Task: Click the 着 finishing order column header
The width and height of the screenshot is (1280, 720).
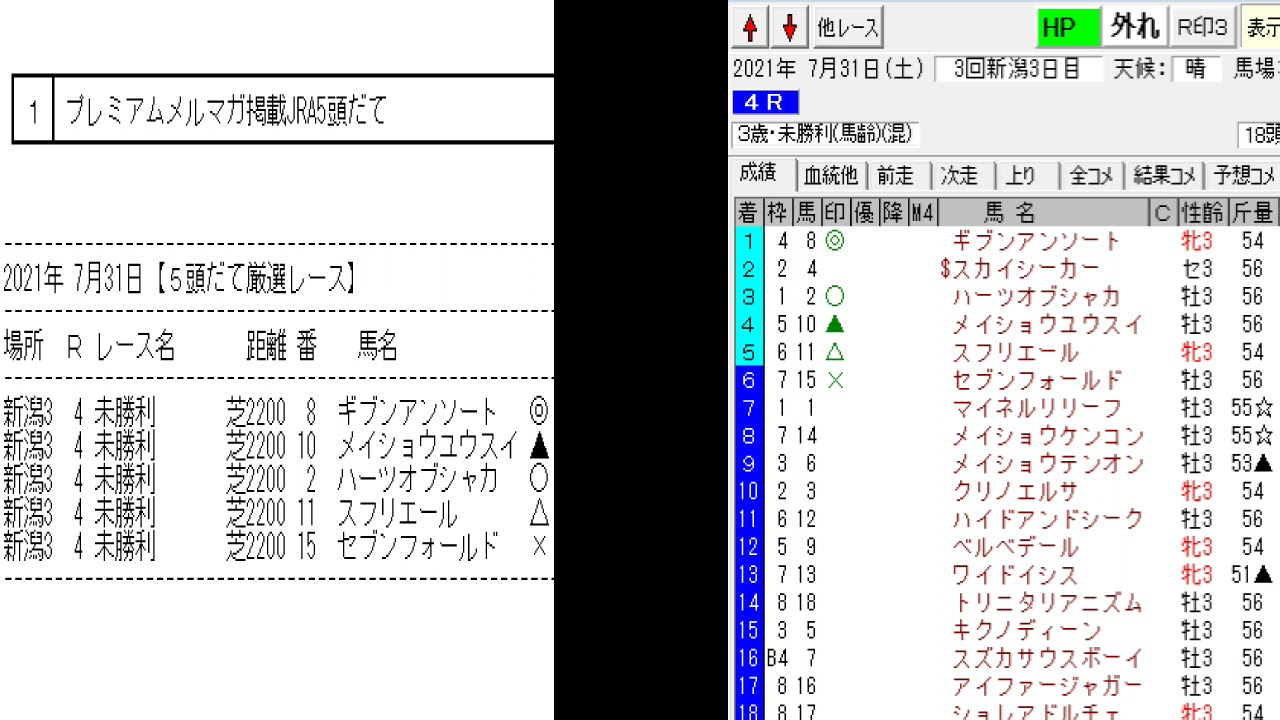Action: pyautogui.click(x=747, y=212)
